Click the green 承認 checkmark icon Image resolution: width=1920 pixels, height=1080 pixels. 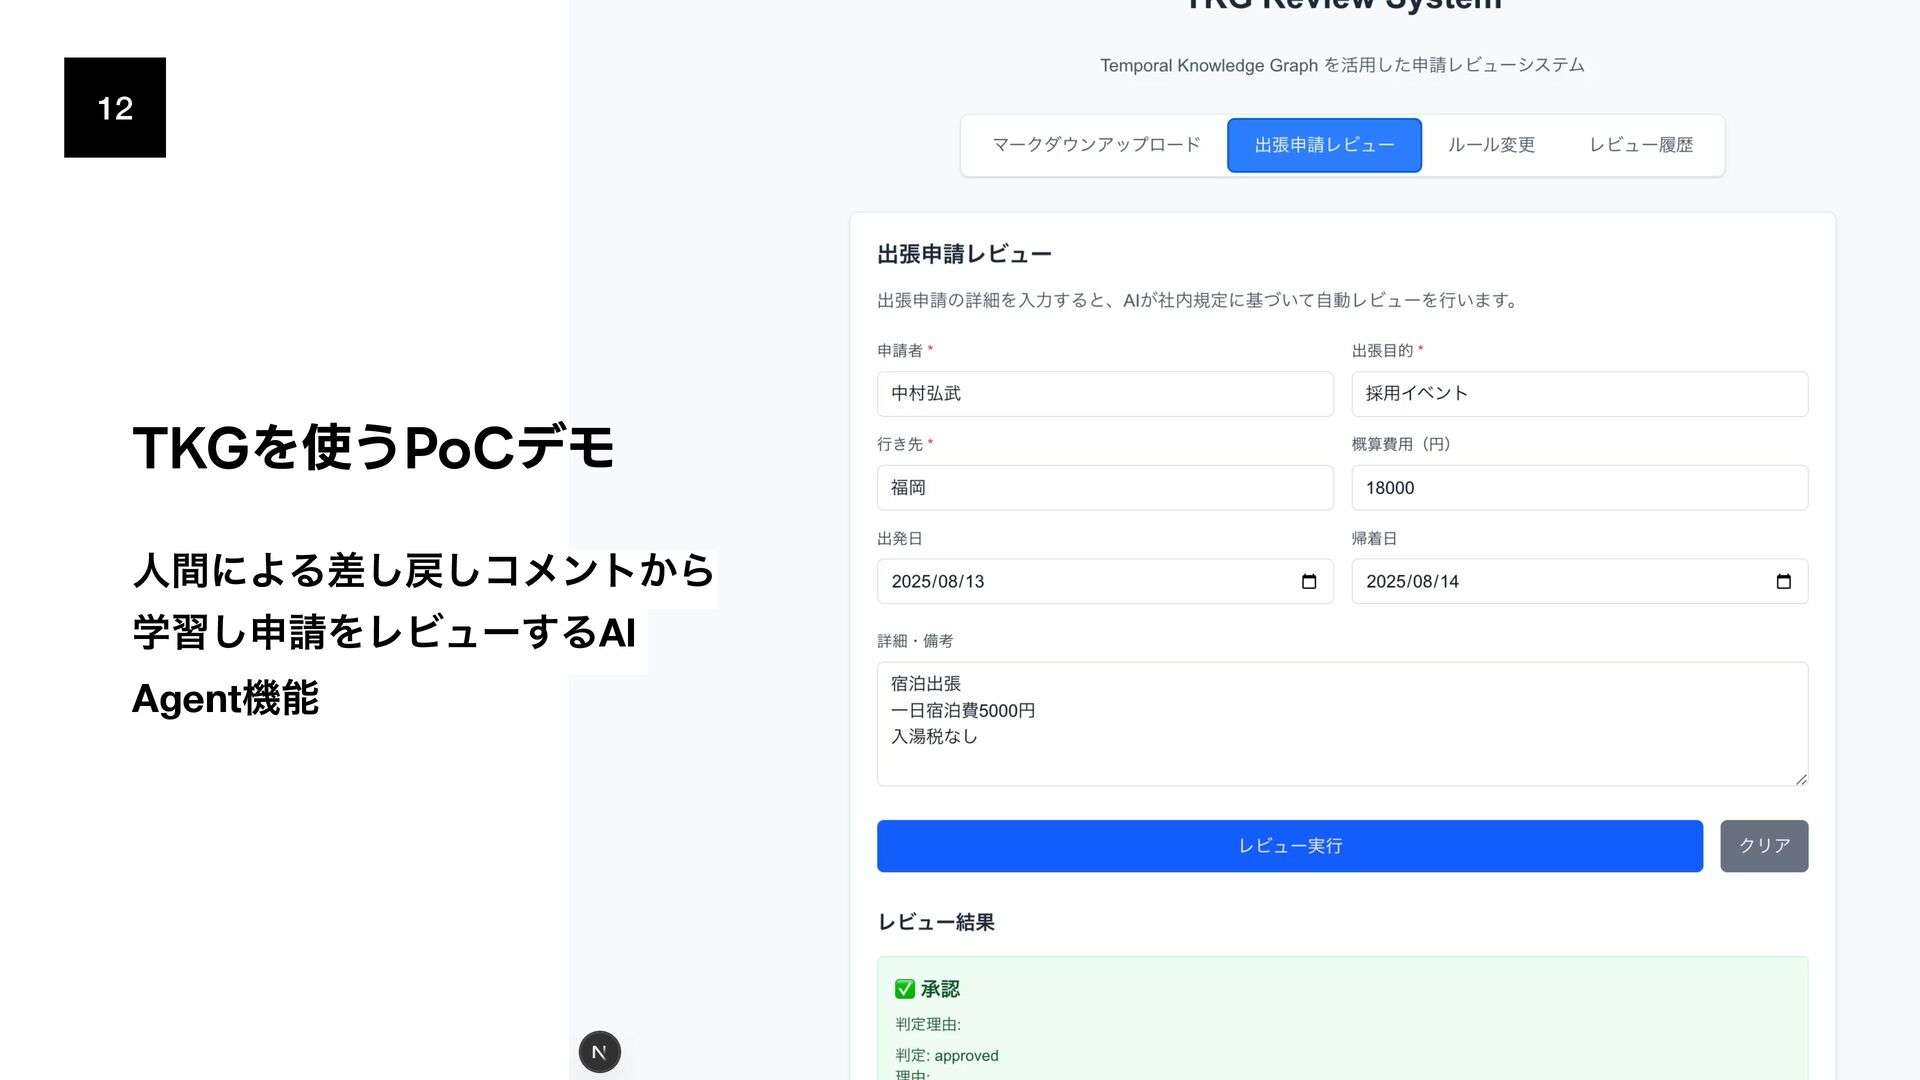(x=905, y=989)
